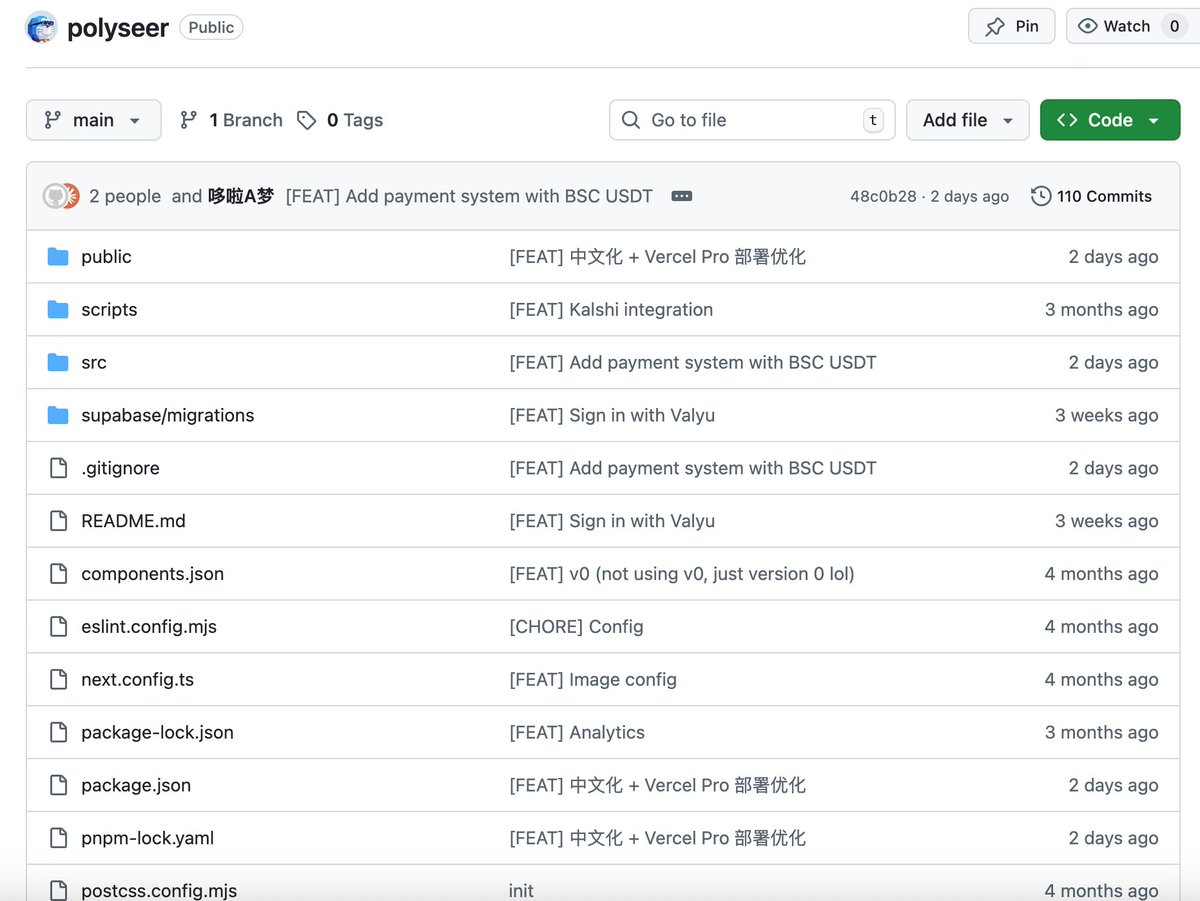
Task: Click the file icon beside package.json
Action: [x=57, y=785]
